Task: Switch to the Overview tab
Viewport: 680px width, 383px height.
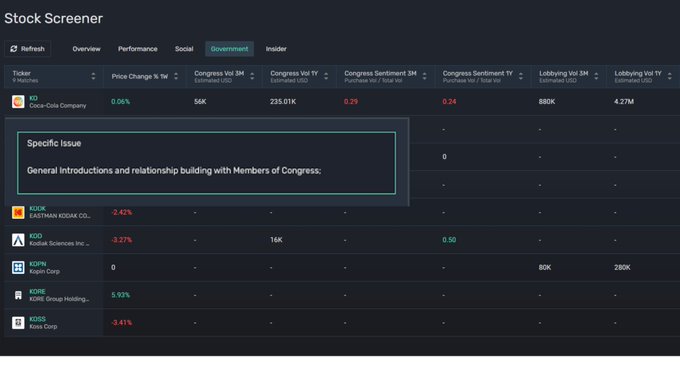Action: pos(86,49)
